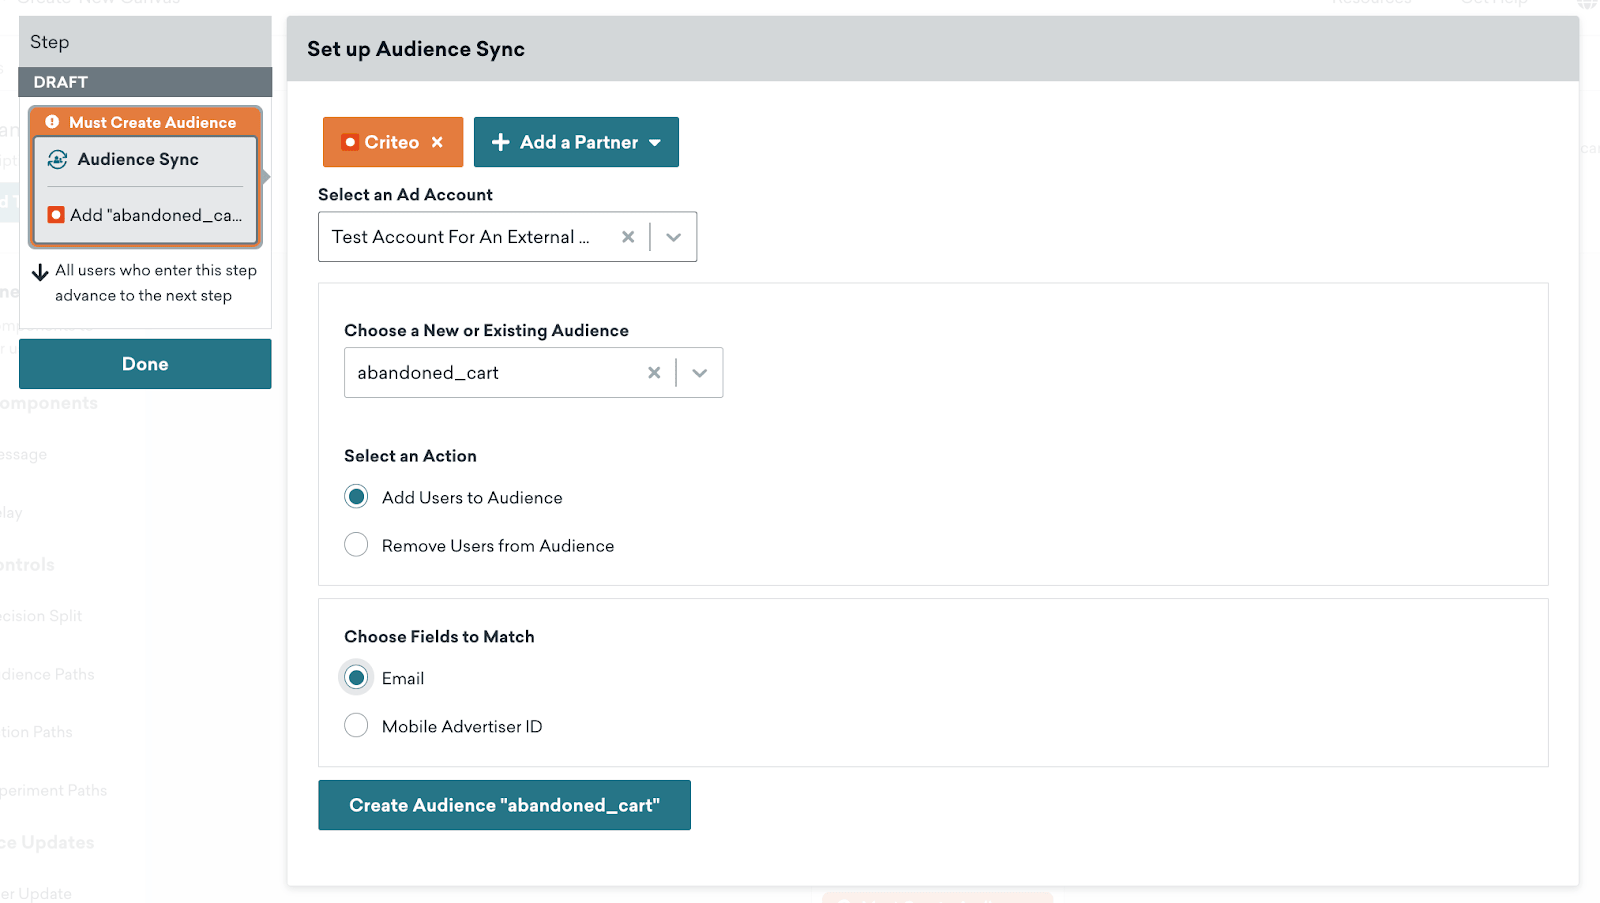This screenshot has width=1600, height=903.
Task: Click the Must Create Audience warning banner
Action: (152, 122)
